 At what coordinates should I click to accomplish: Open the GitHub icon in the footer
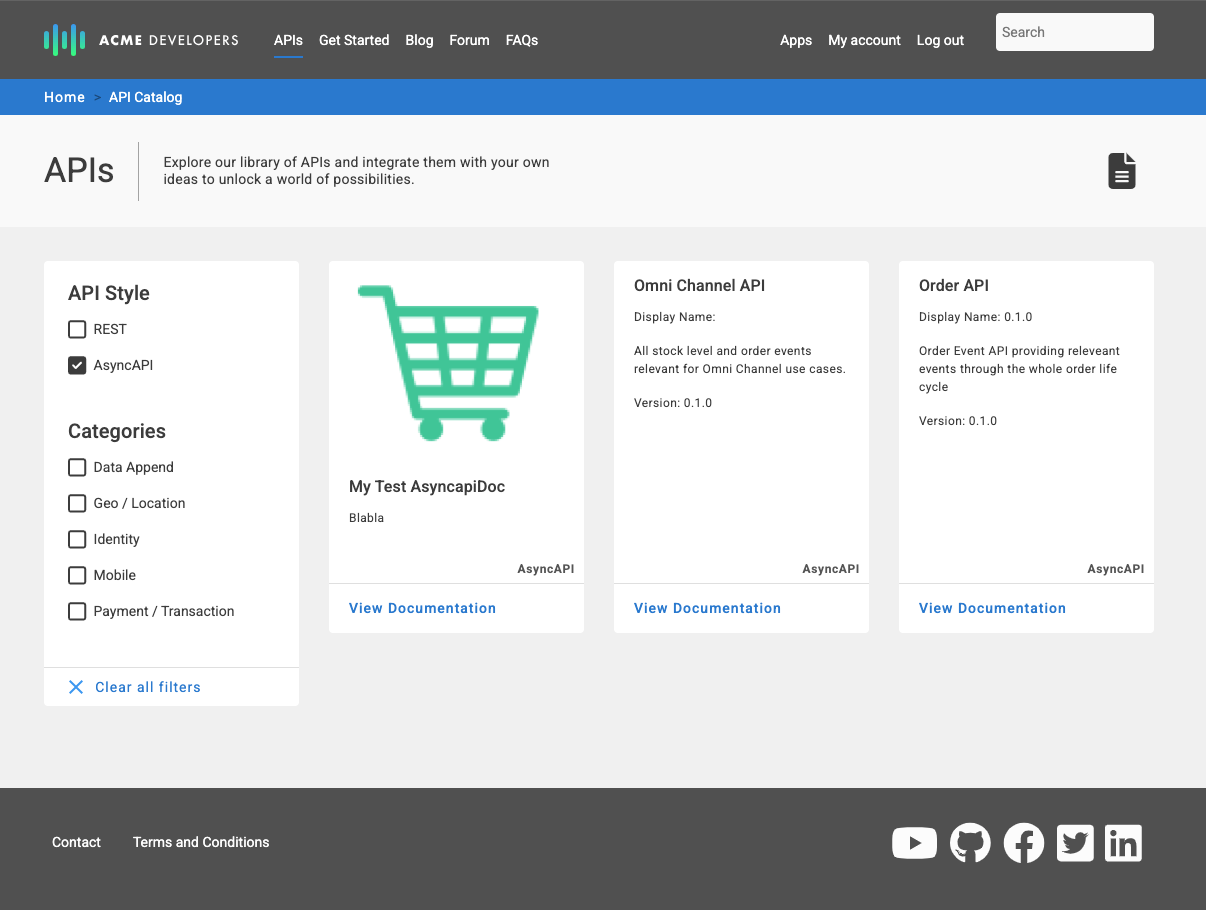pos(969,843)
